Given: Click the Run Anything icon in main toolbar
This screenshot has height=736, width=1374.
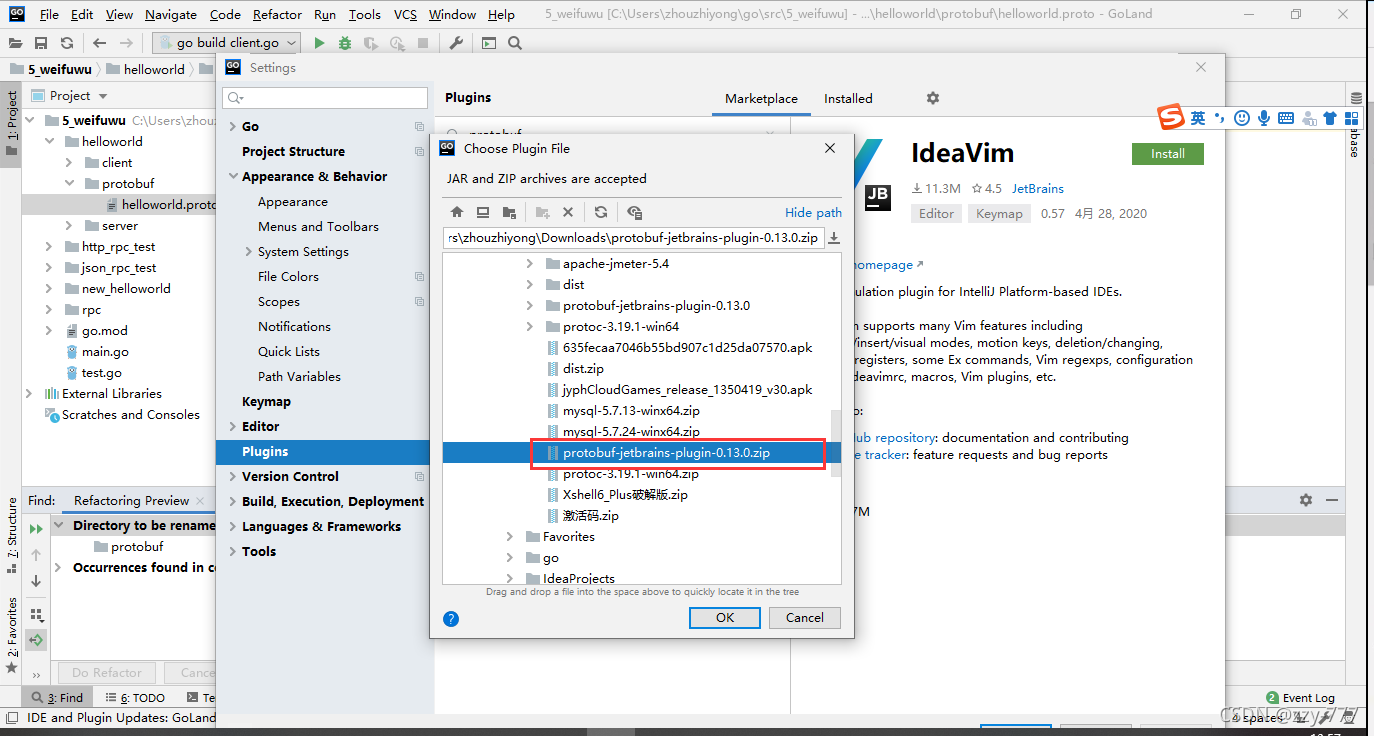Looking at the screenshot, I should pos(488,43).
